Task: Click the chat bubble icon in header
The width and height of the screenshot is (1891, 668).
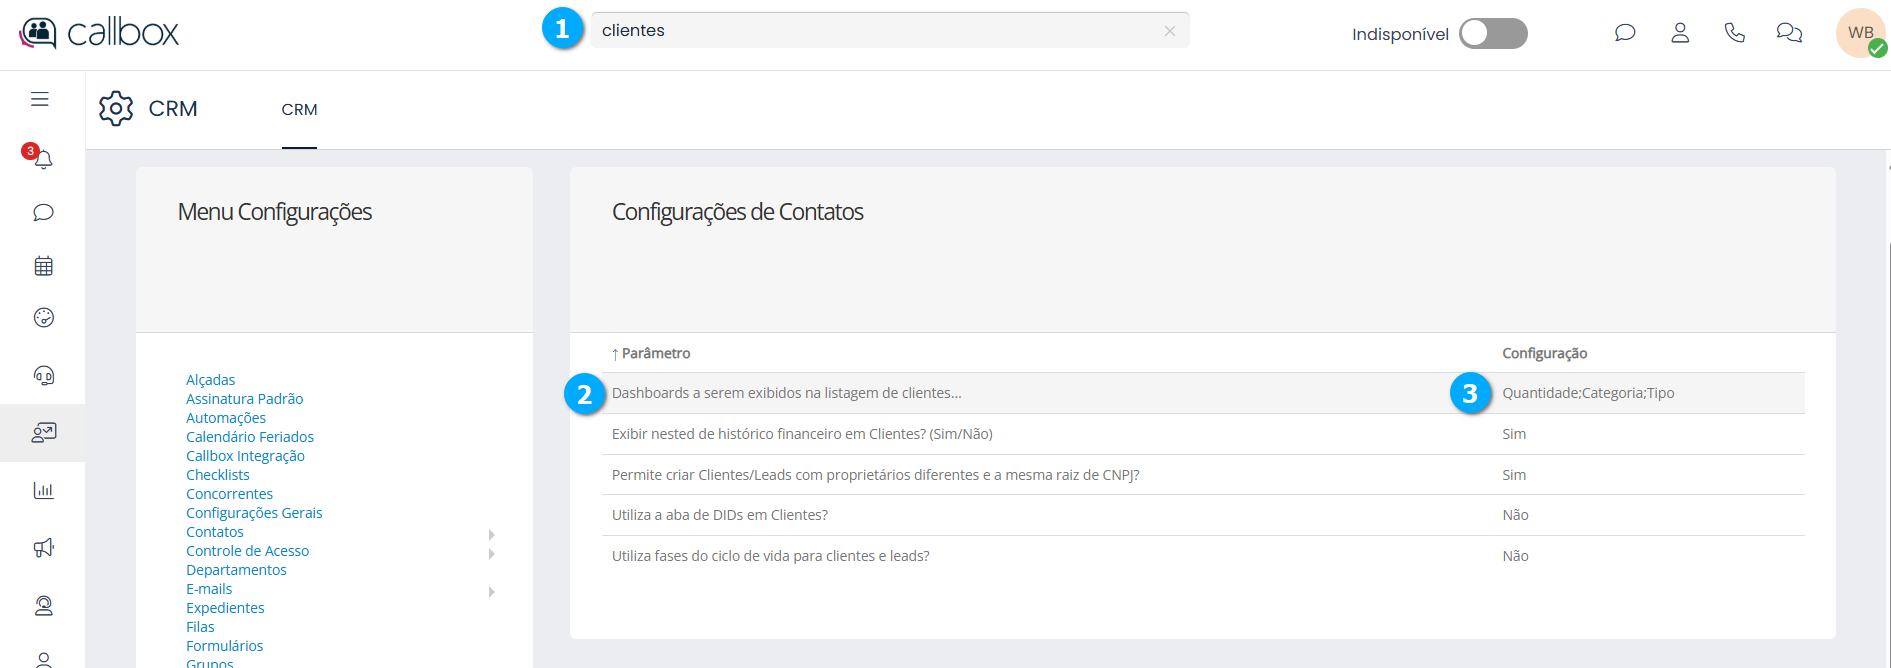Action: click(1625, 33)
